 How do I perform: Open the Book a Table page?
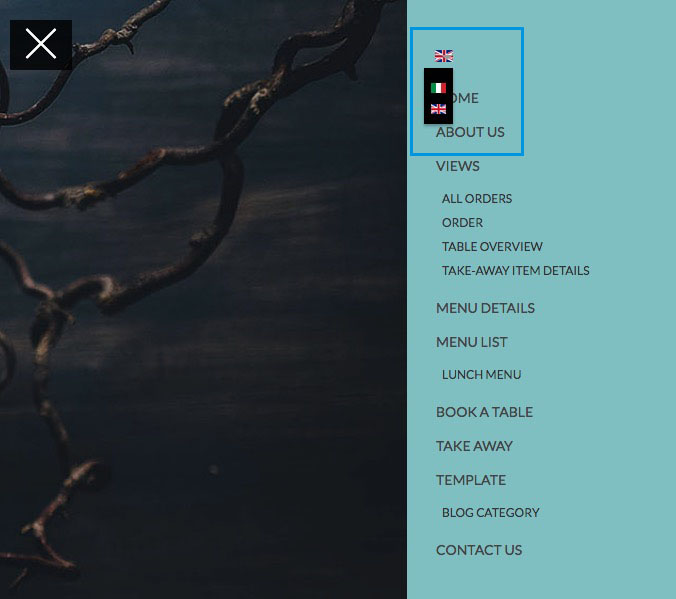pos(484,412)
